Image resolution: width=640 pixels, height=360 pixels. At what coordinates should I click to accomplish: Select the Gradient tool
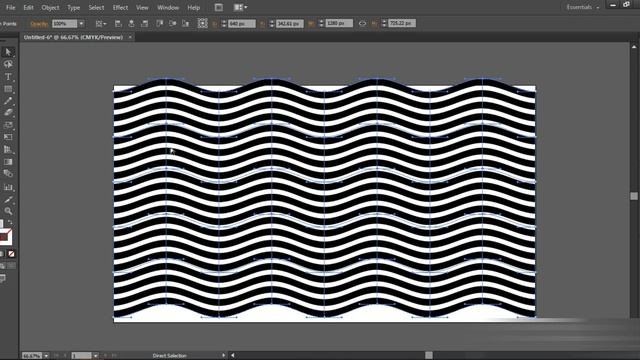coord(8,162)
